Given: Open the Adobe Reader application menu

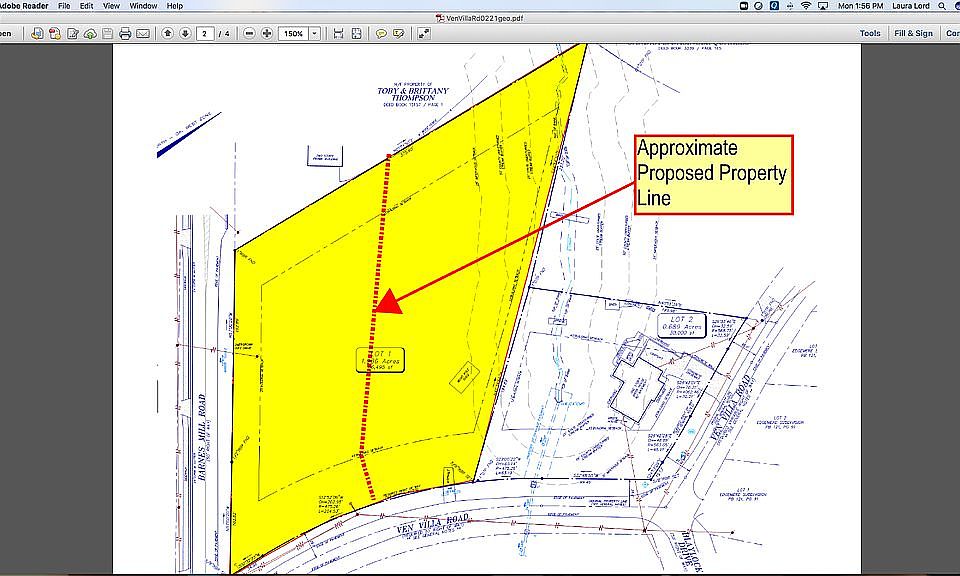Looking at the screenshot, I should pos(24,6).
